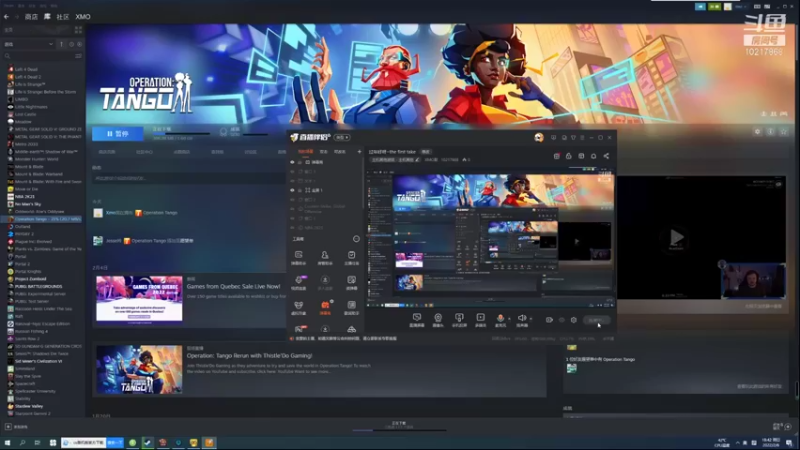Click the share icon in the 直播伴侣 window
Image resolution: width=800 pixels, height=450 pixels.
click(x=606, y=156)
